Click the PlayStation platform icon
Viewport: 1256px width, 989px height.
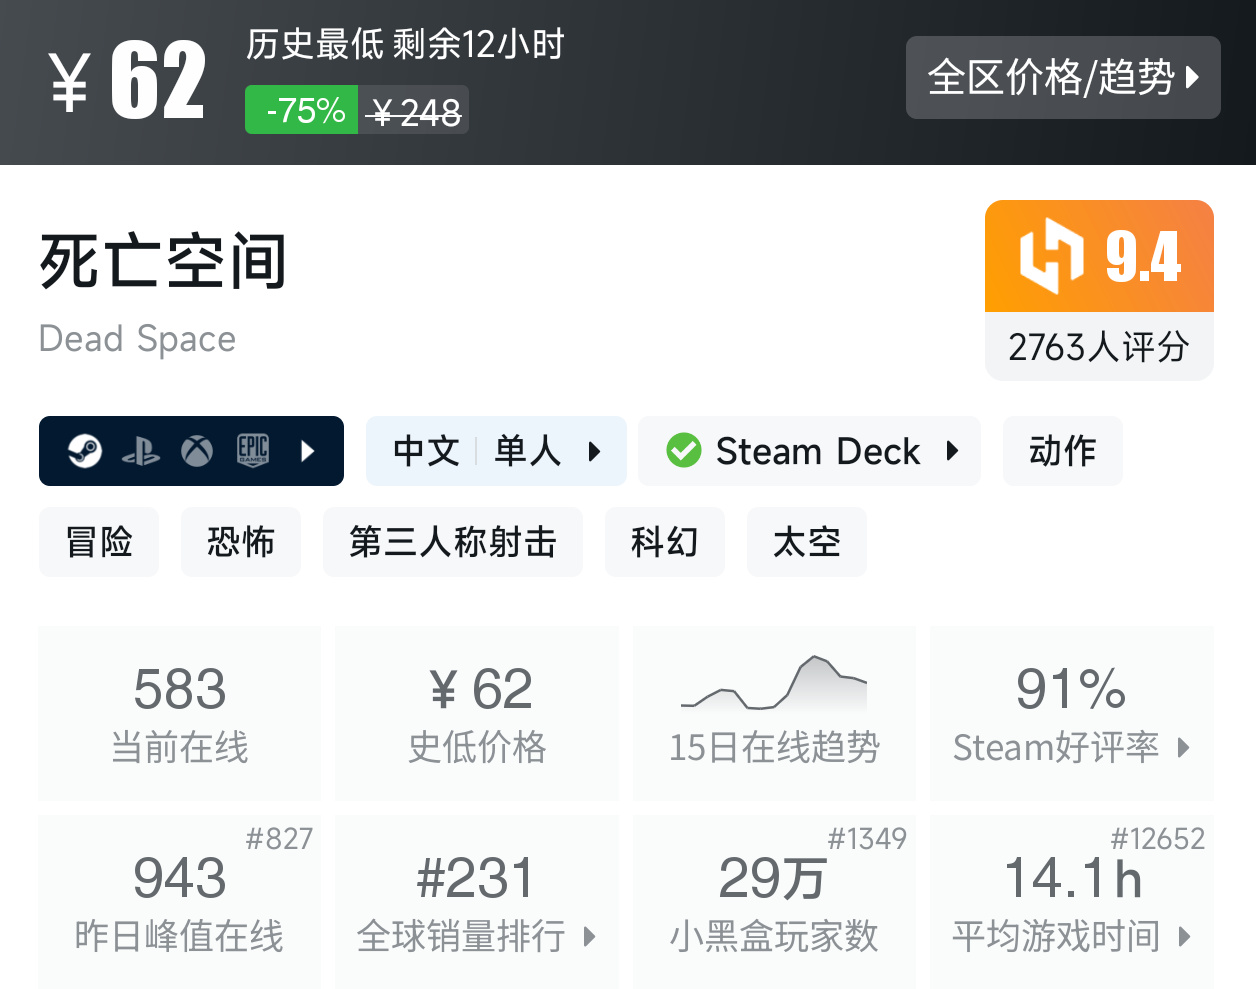click(141, 452)
